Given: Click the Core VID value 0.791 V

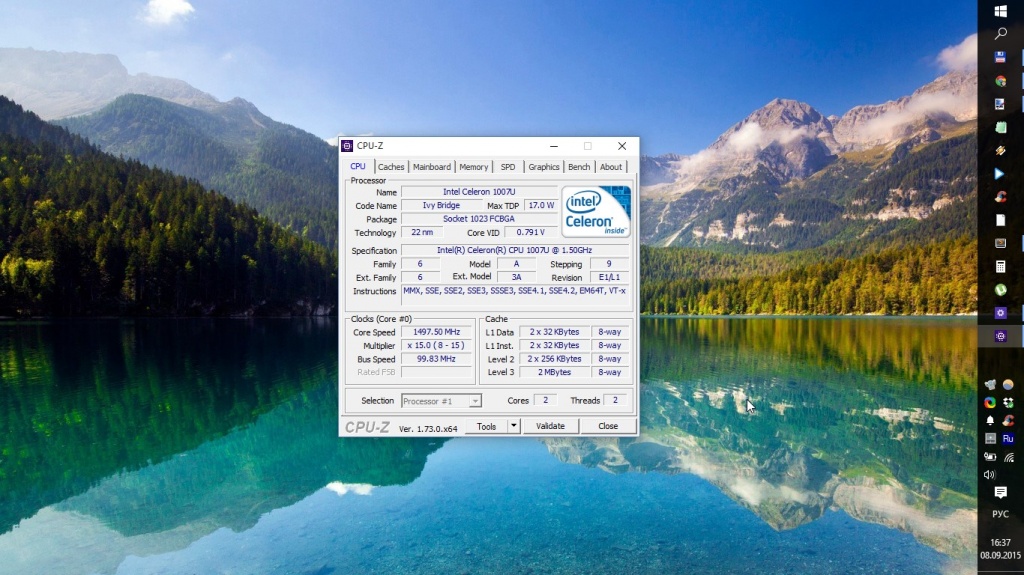Looking at the screenshot, I should (530, 233).
